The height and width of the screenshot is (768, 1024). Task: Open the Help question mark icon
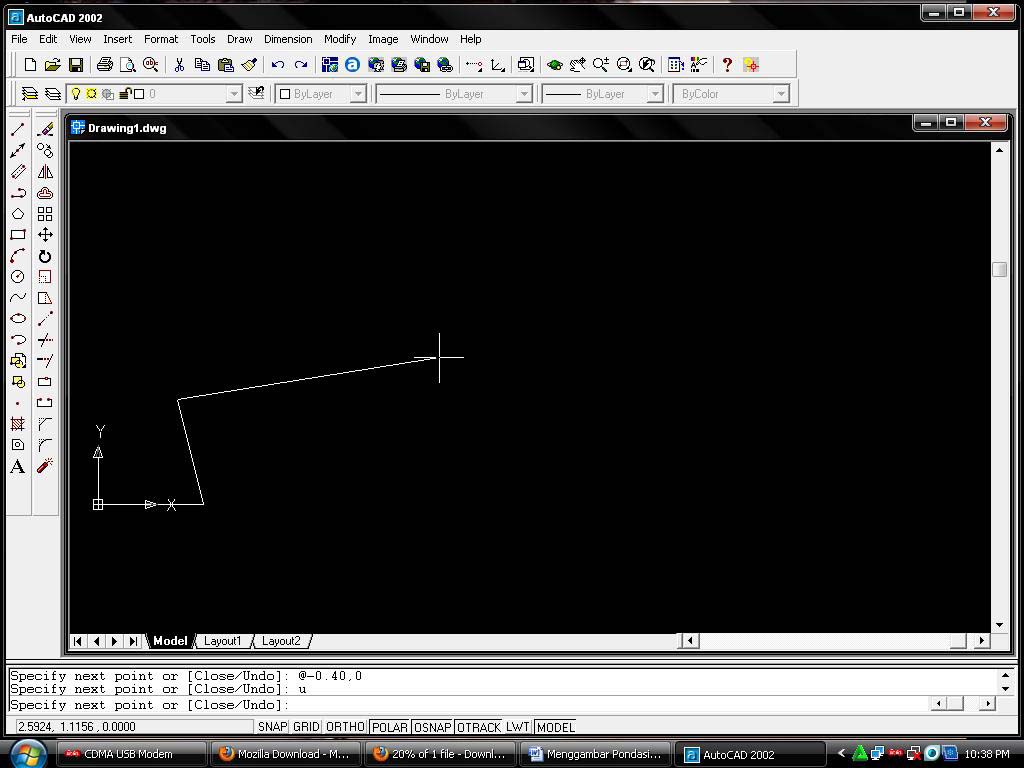tap(727, 65)
